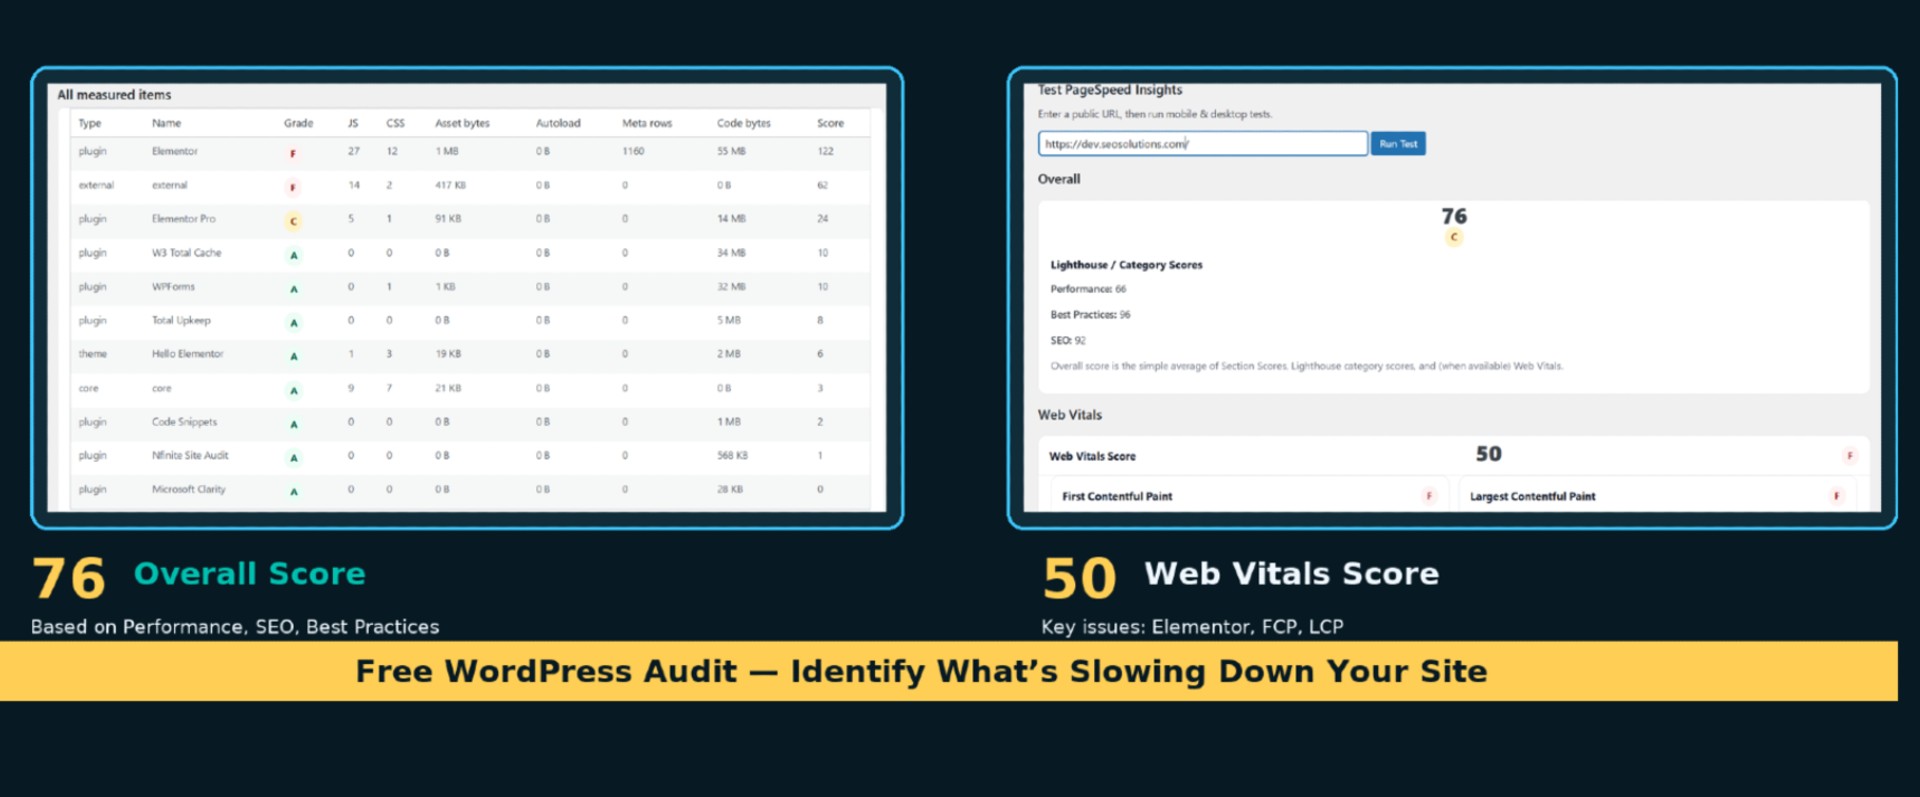Click the F grade badge for Elementor
Viewport: 1920px width, 797px height.
293,154
